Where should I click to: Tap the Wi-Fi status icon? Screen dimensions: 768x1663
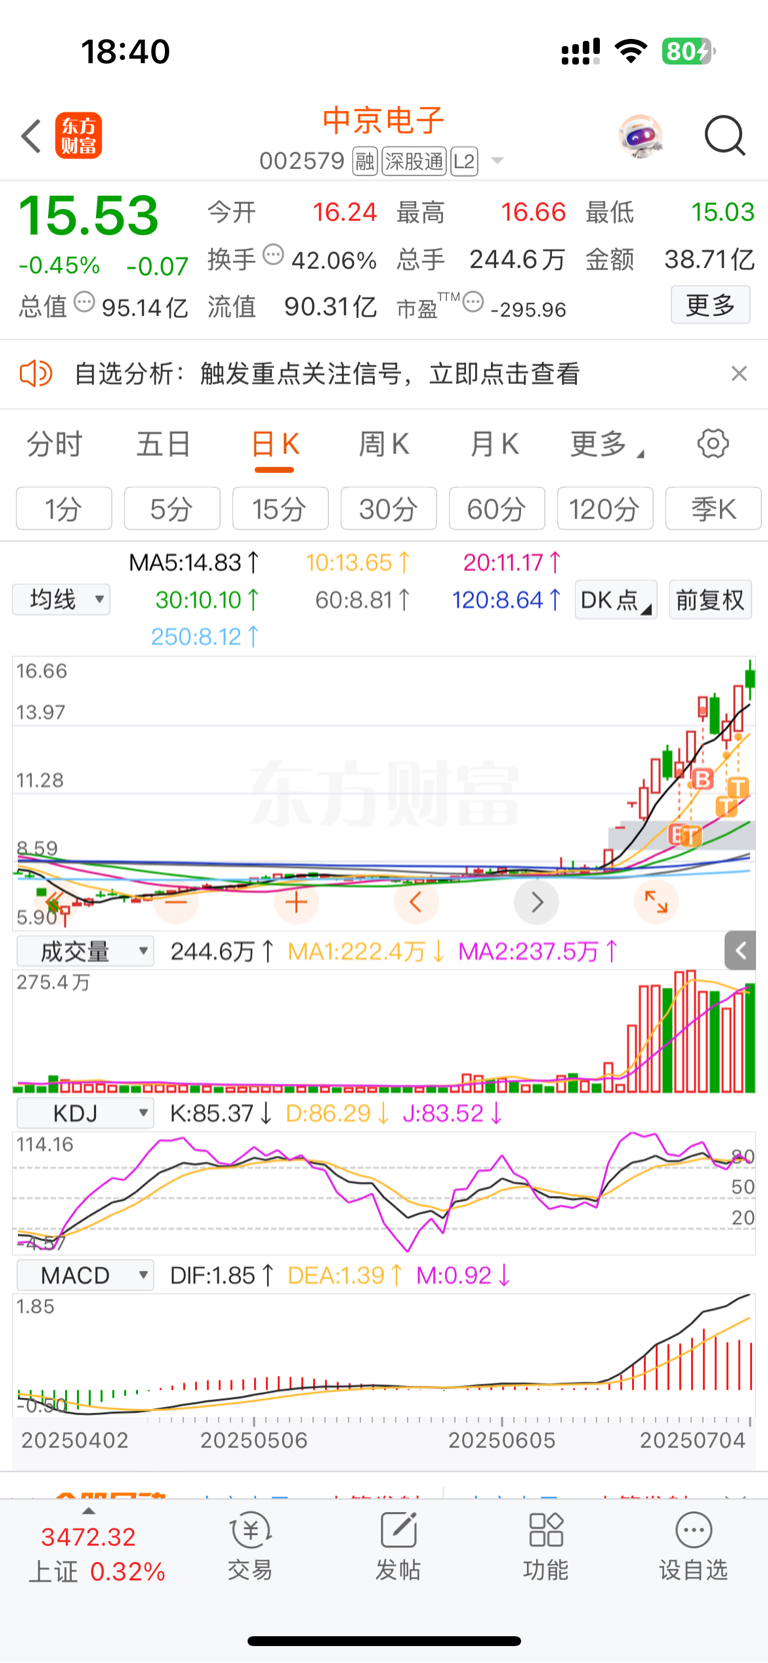631,51
